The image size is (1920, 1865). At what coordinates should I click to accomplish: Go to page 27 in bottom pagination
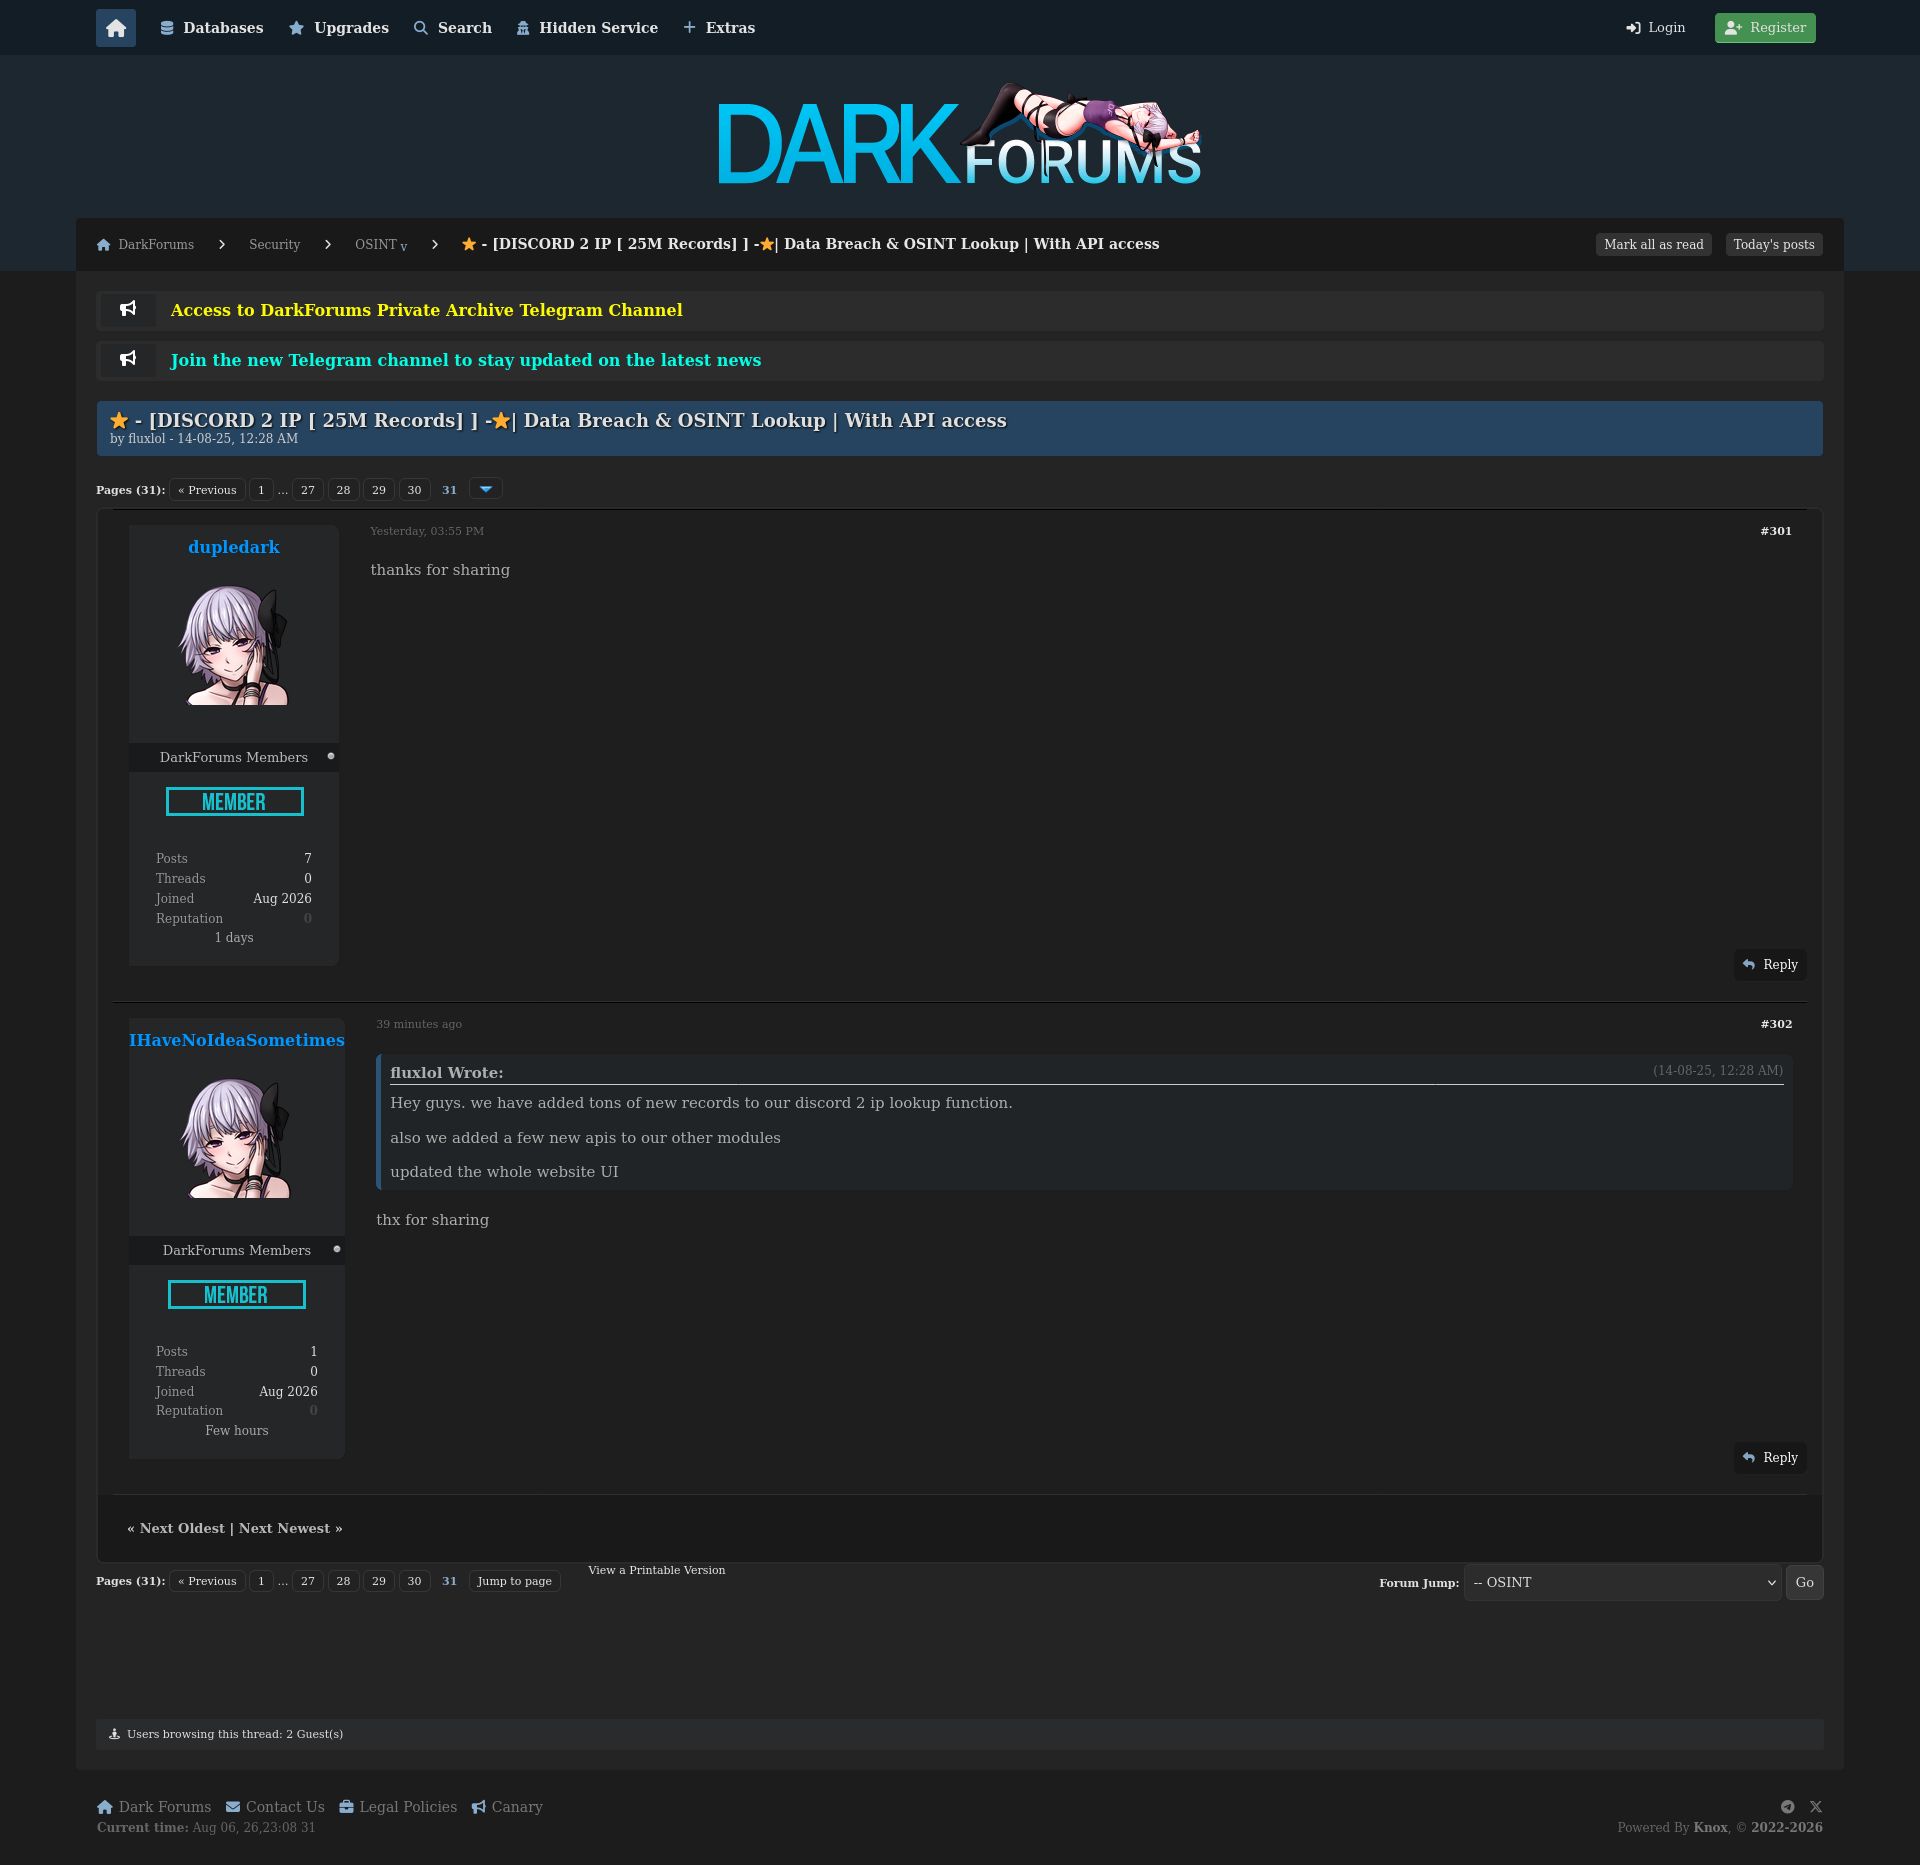point(308,1581)
